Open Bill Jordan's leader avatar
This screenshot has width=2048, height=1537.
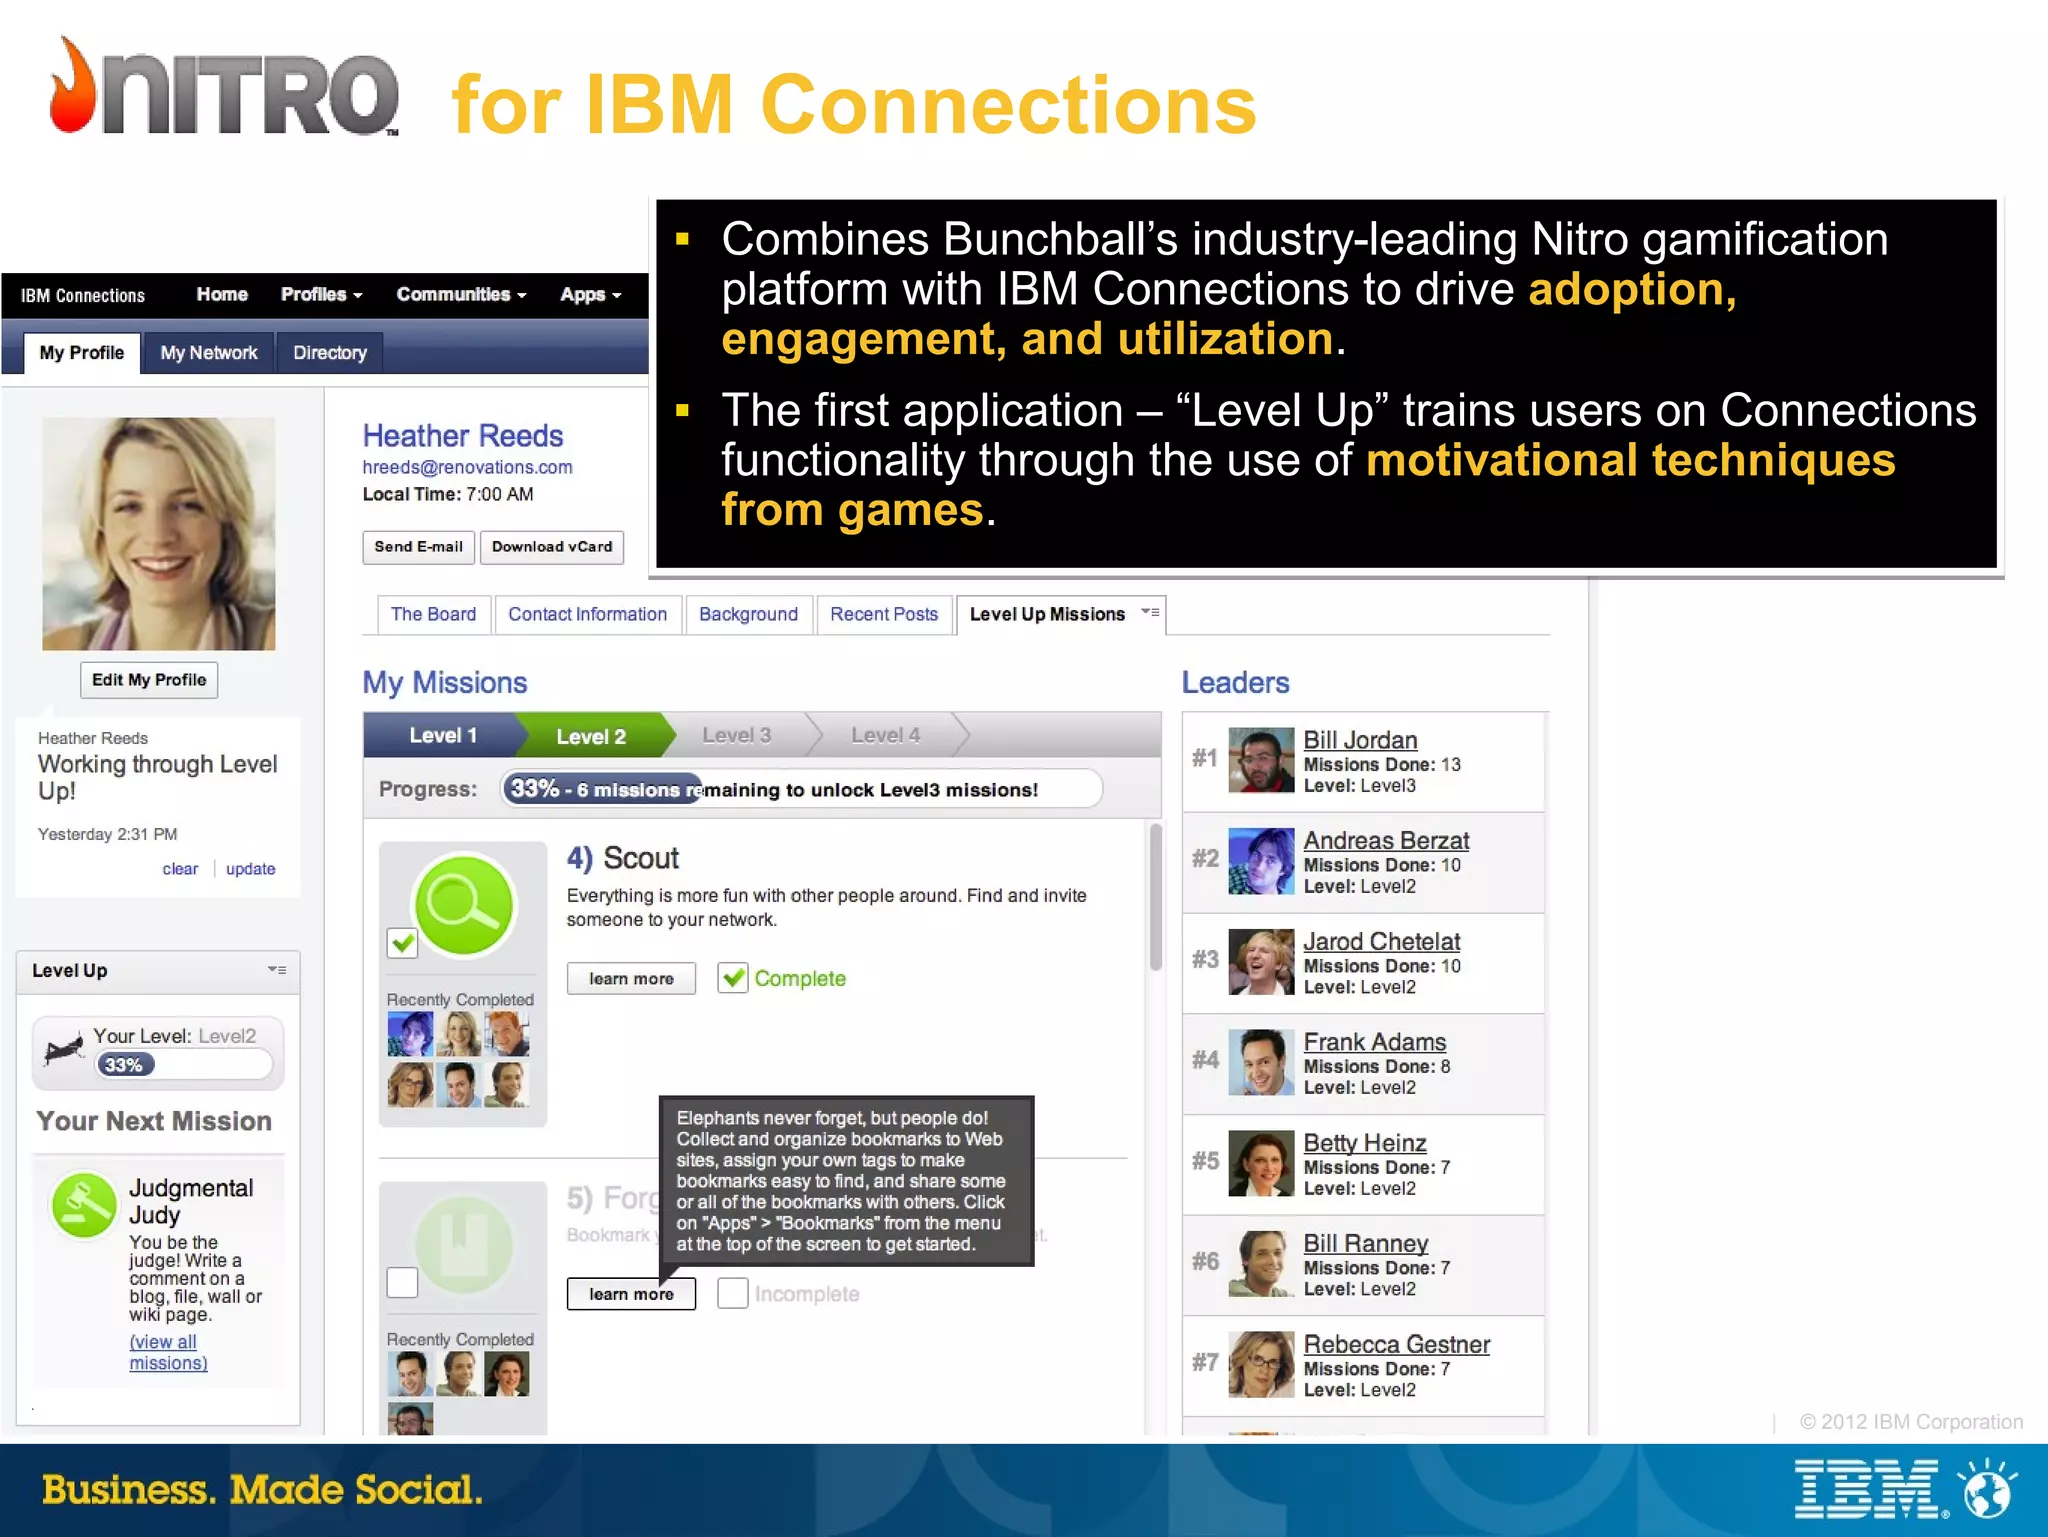click(1261, 760)
